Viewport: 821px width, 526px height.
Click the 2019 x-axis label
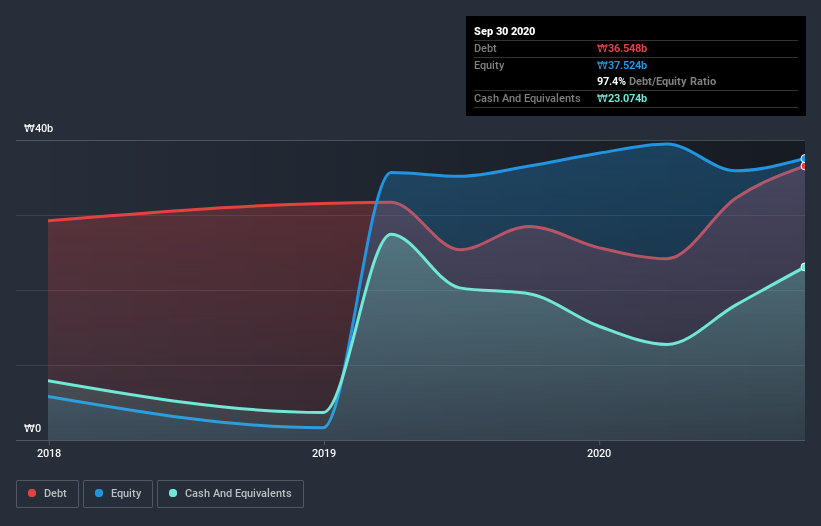tap(324, 453)
